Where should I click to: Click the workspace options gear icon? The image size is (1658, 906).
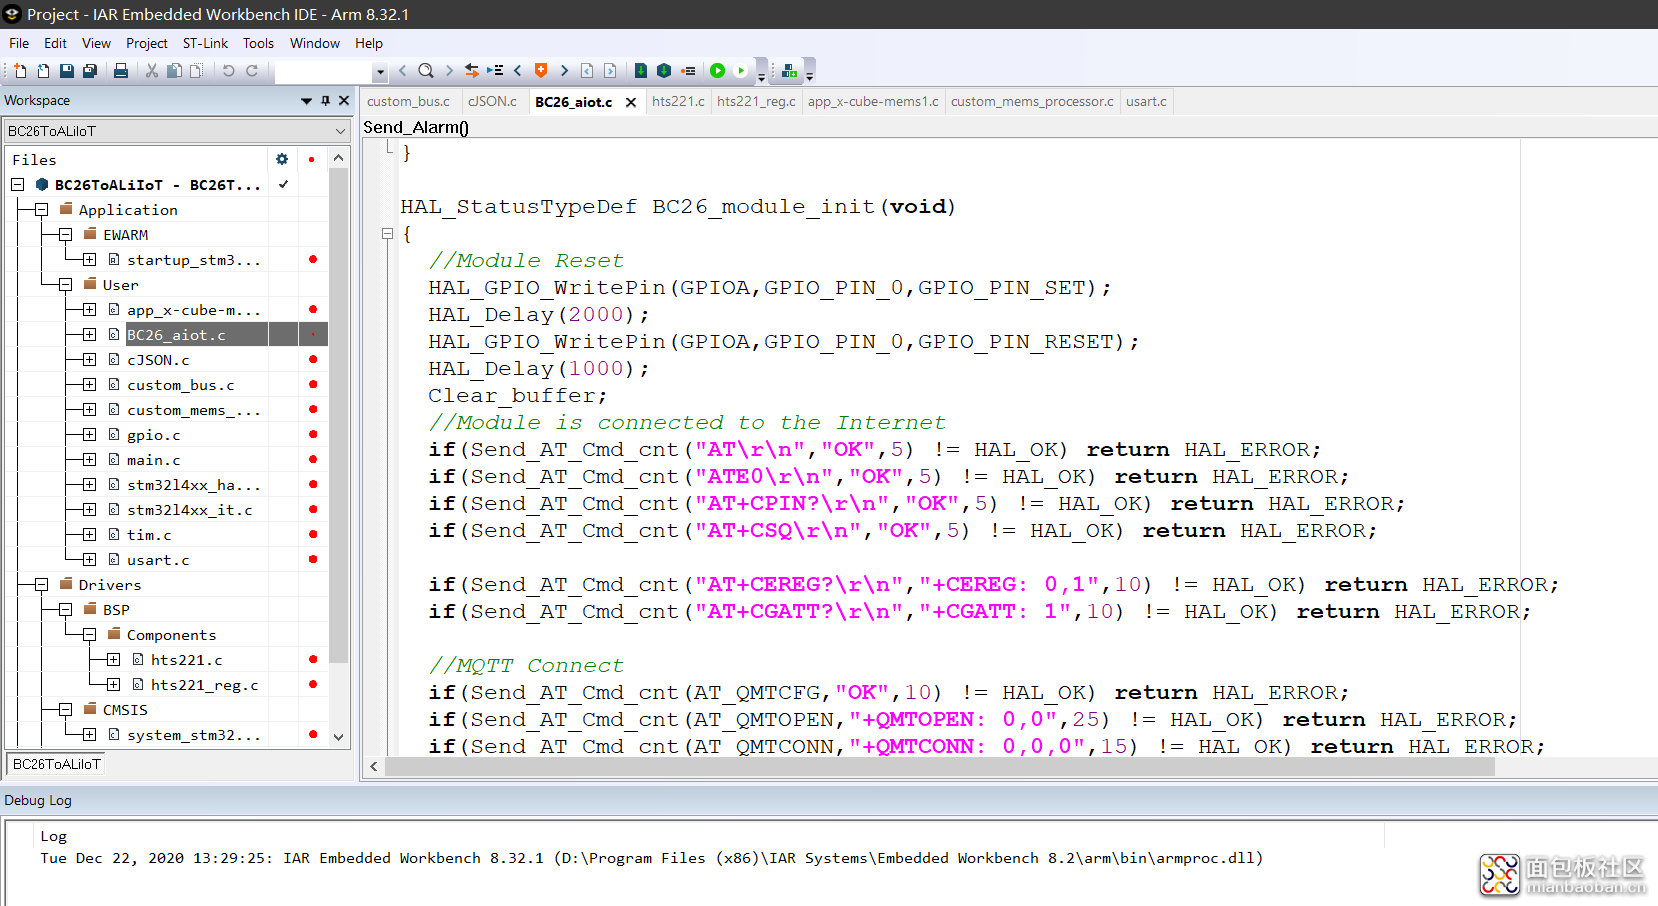pos(282,159)
